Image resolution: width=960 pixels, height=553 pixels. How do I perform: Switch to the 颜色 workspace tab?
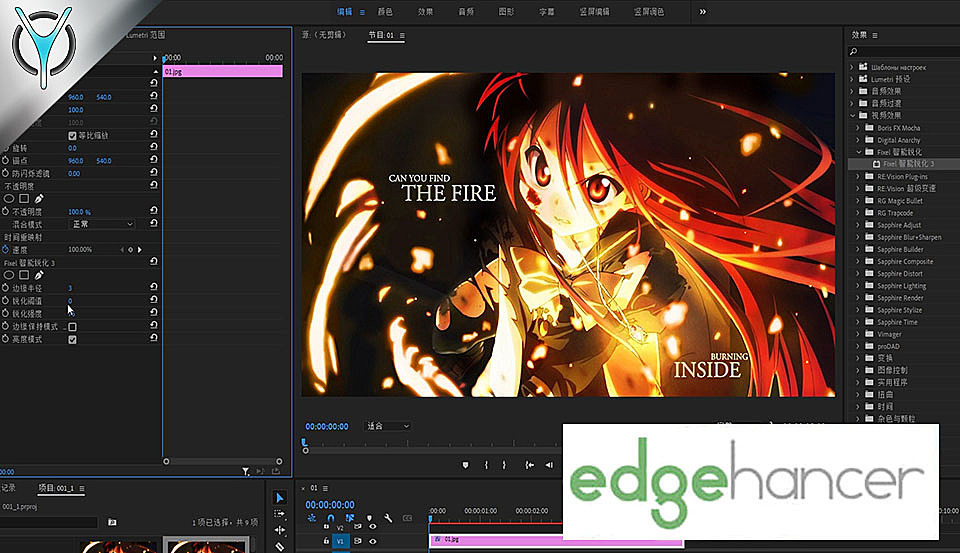[x=385, y=12]
